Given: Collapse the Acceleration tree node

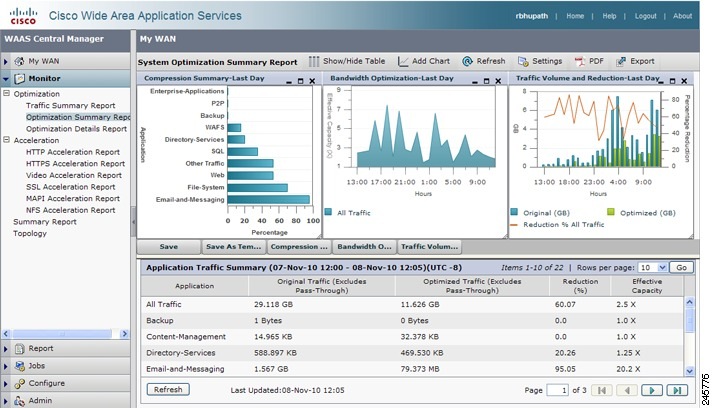Looking at the screenshot, I should (x=6, y=140).
